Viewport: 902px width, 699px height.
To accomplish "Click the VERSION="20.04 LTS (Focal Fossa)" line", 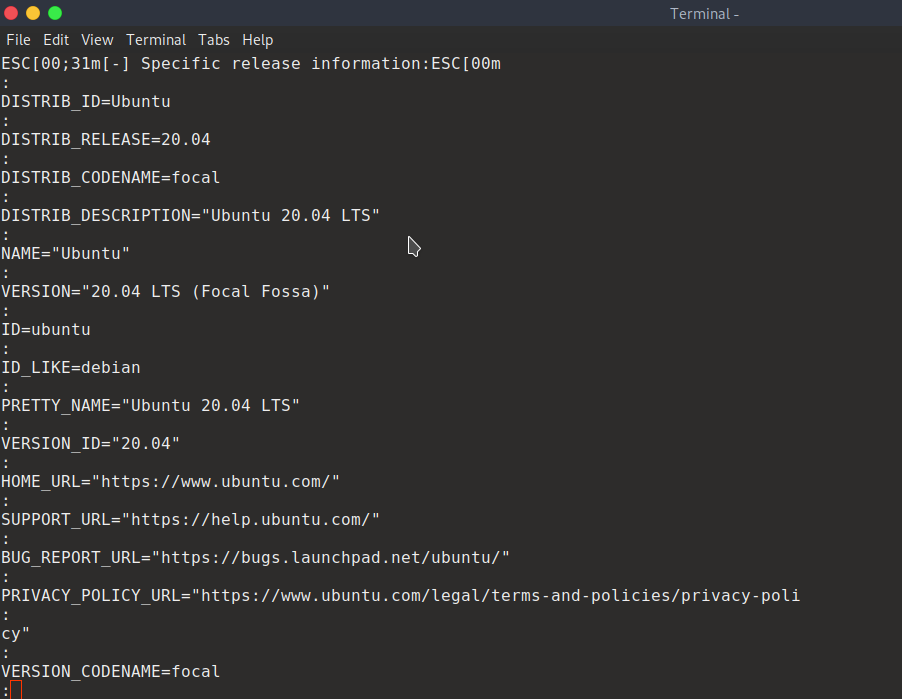I will [165, 292].
